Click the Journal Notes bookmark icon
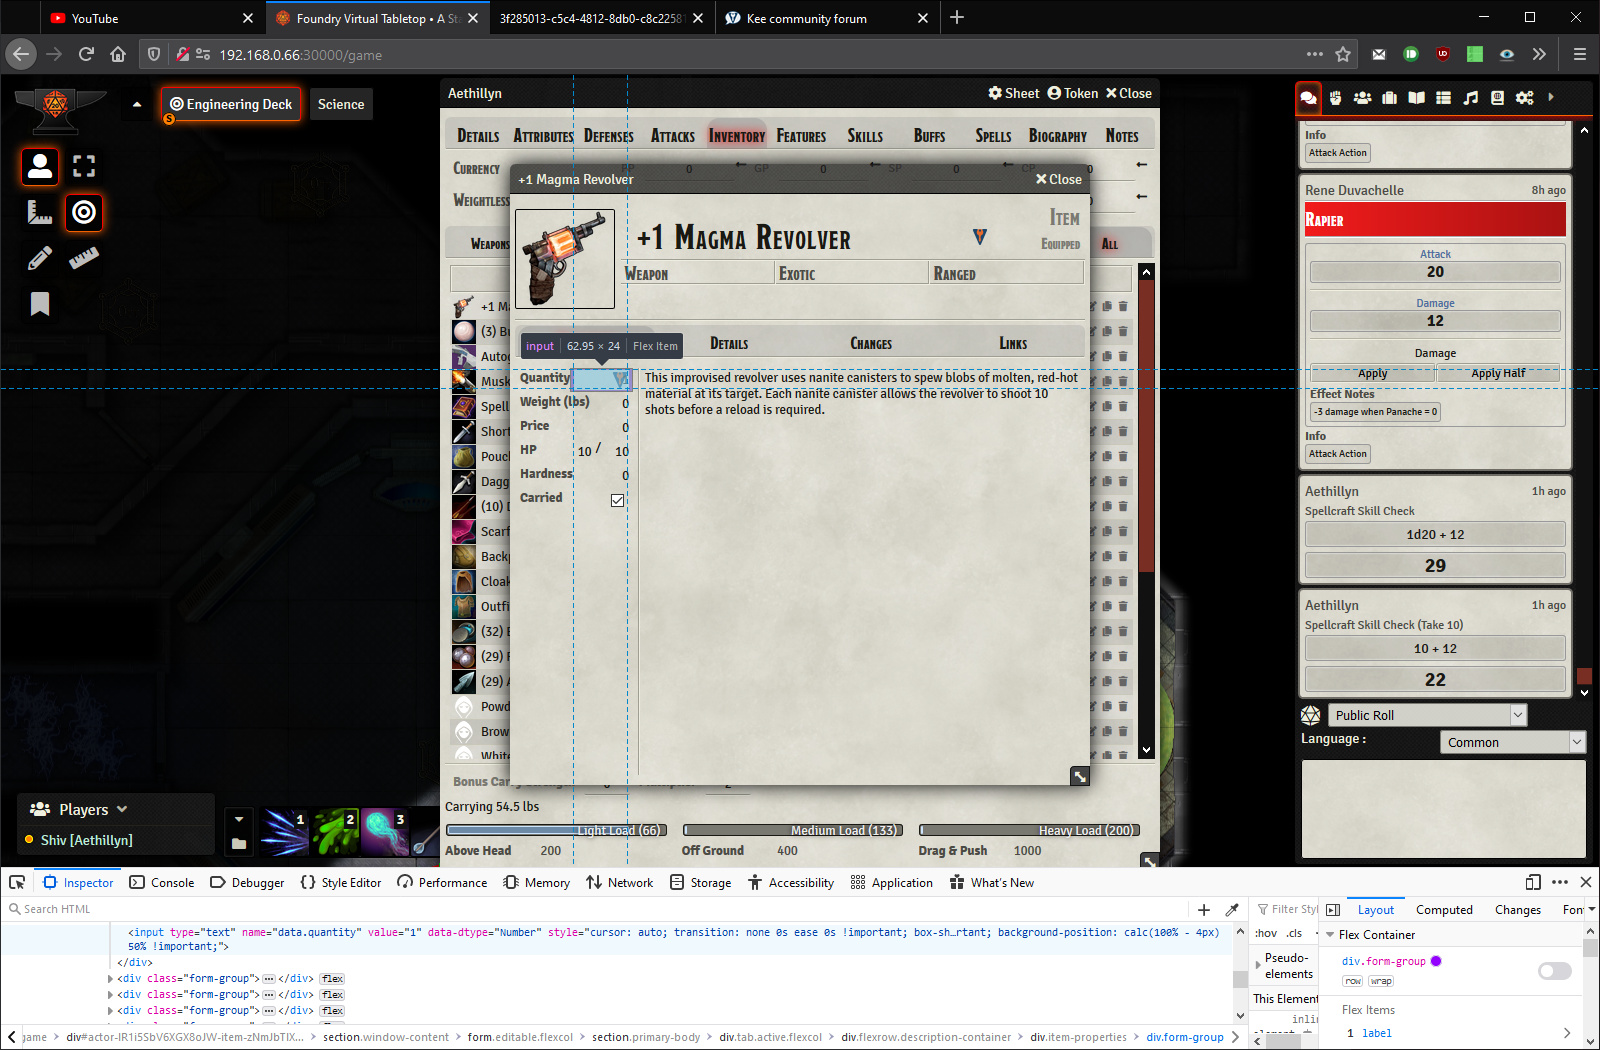The height and width of the screenshot is (1050, 1600). [39, 304]
